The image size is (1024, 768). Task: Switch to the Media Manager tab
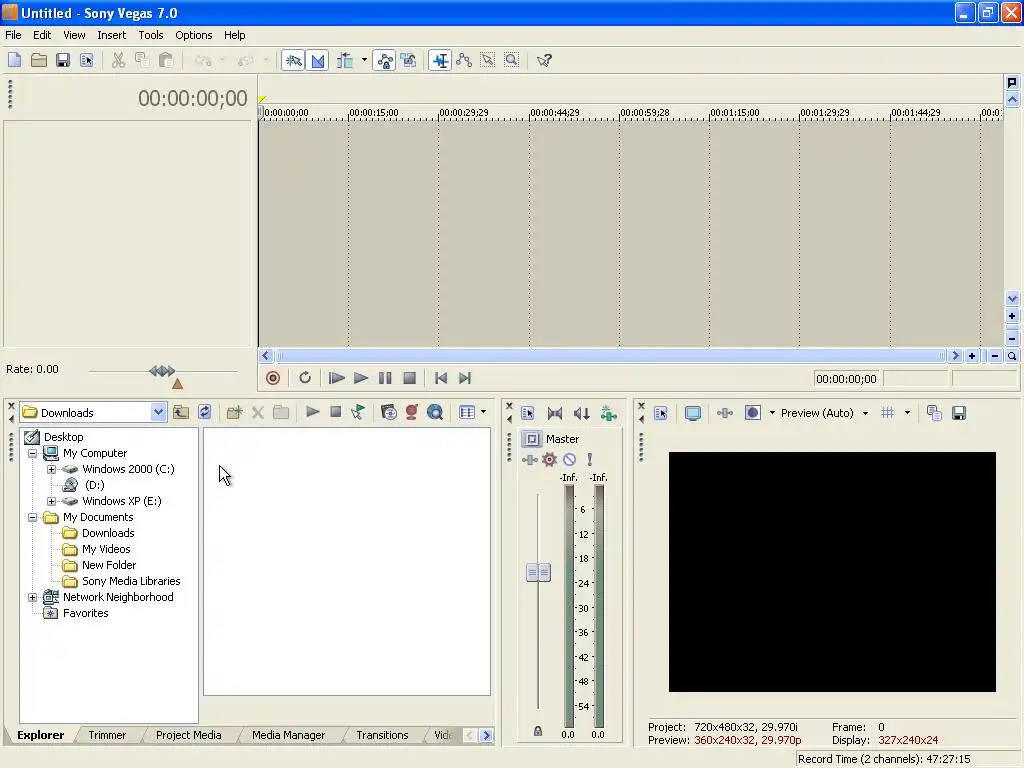click(x=288, y=735)
